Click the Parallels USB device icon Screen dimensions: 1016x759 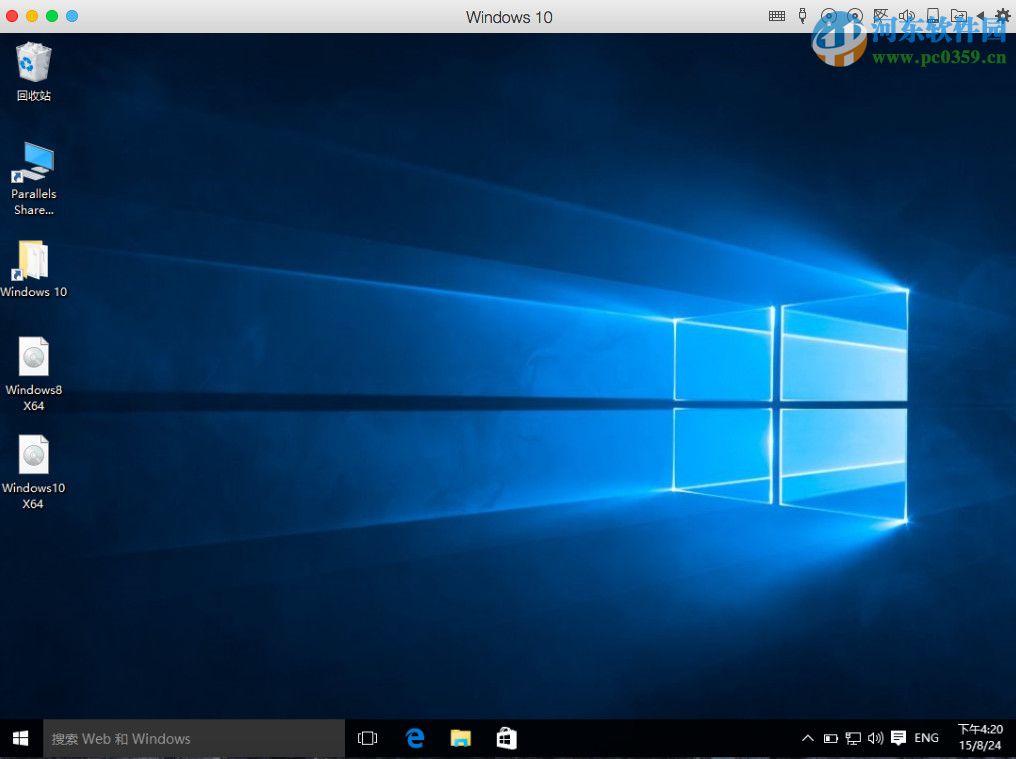click(801, 16)
